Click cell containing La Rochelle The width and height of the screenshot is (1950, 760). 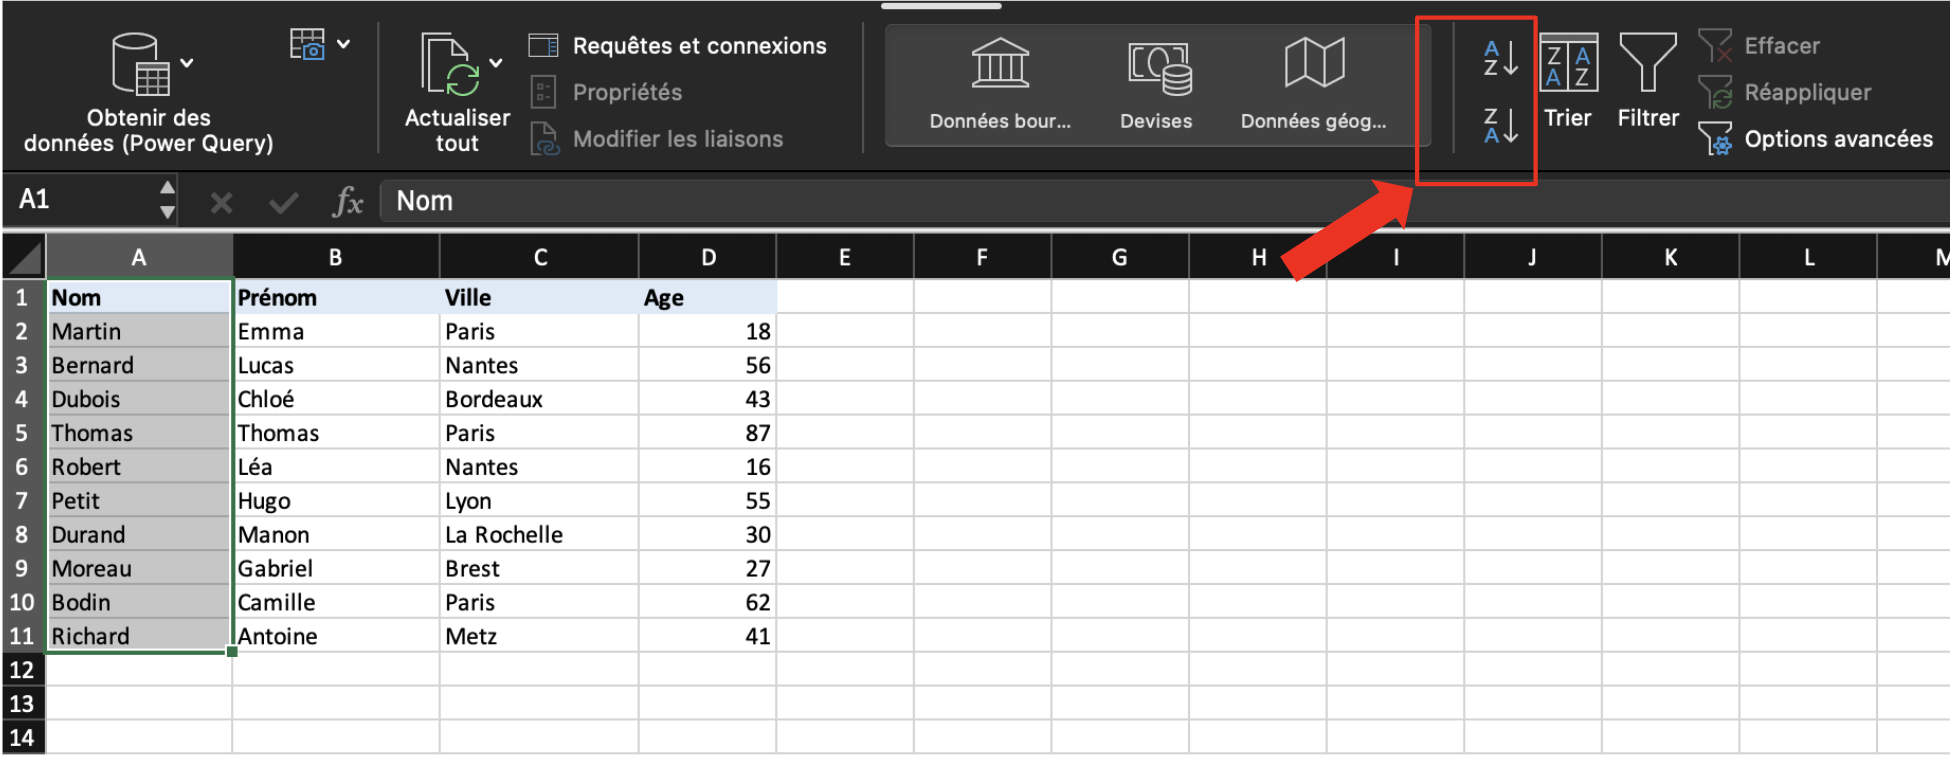[x=539, y=535]
